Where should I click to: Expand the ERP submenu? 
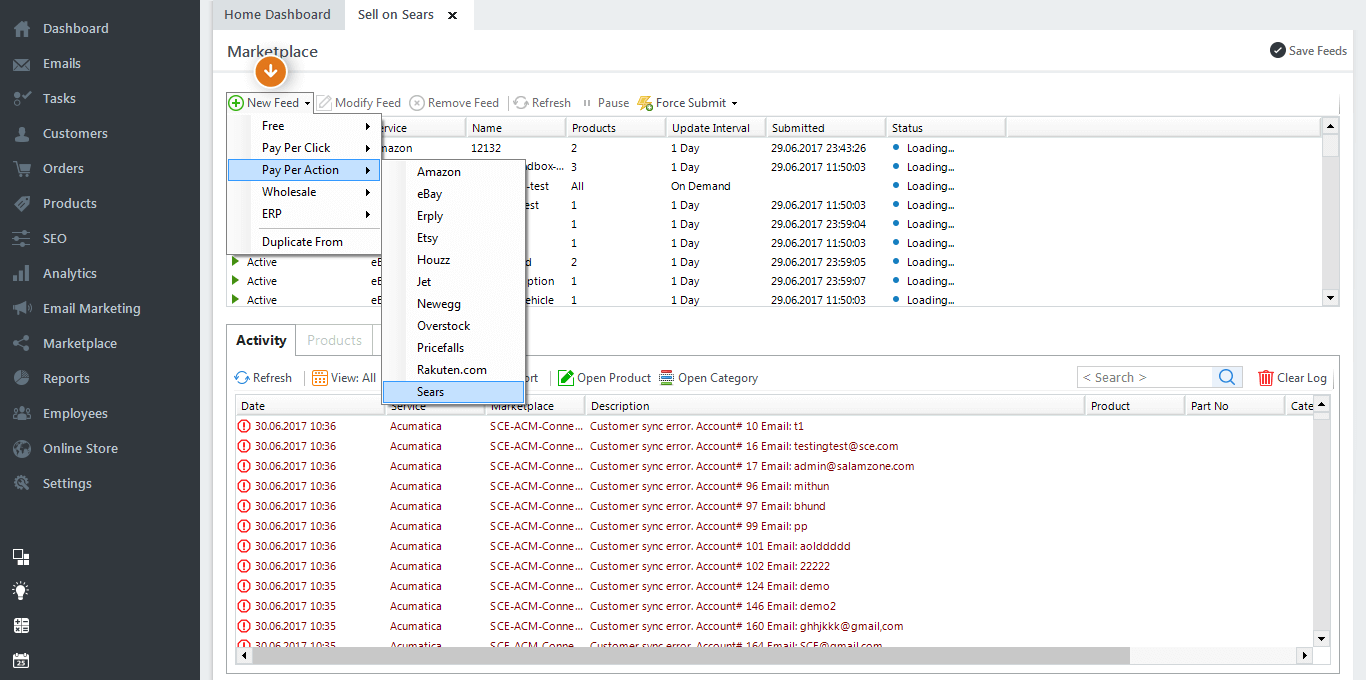(304, 214)
